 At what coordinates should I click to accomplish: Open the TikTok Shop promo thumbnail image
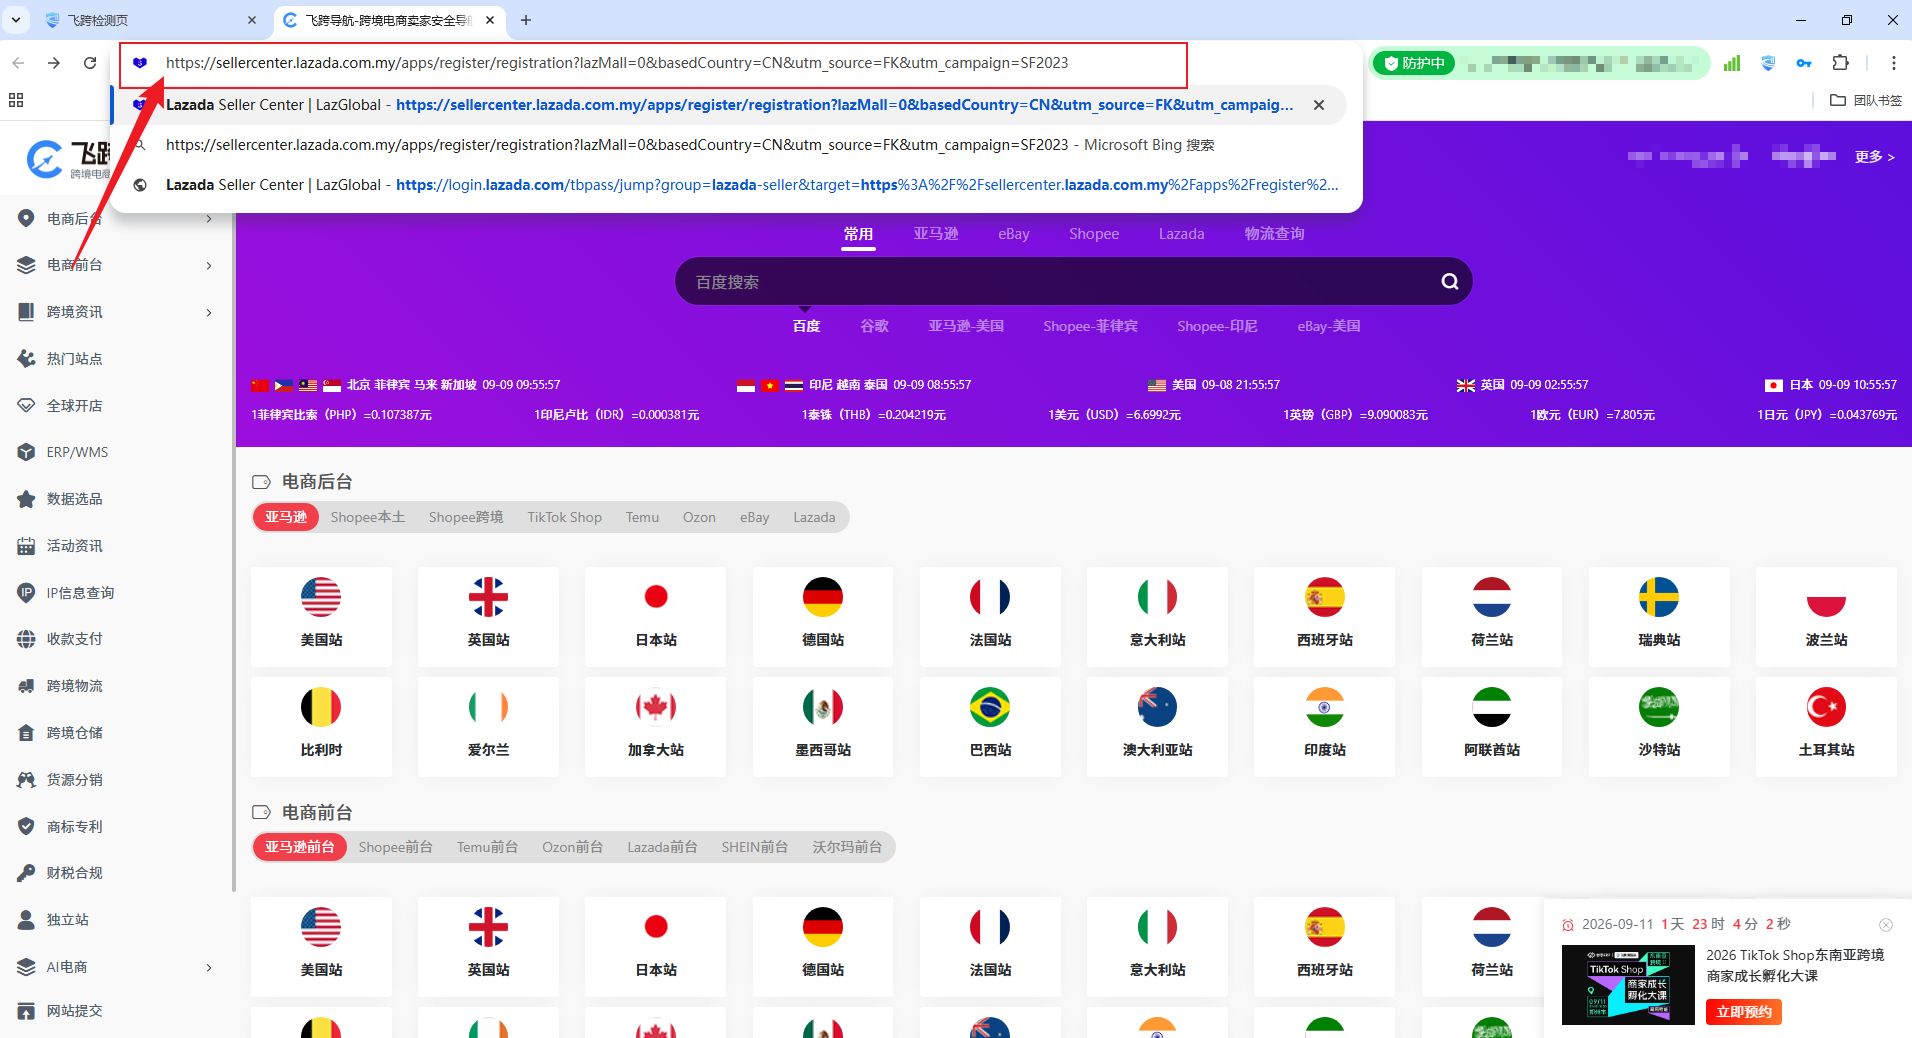click(x=1628, y=984)
